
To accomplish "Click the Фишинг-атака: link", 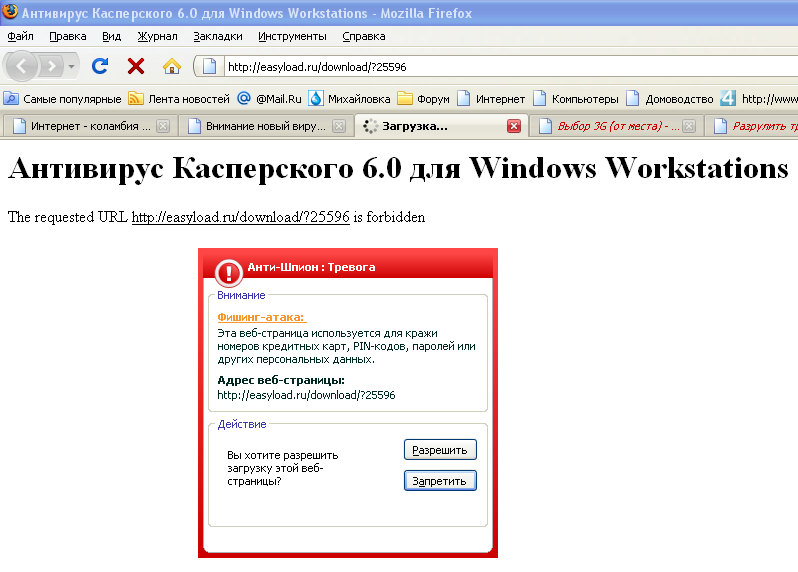I will (262, 317).
